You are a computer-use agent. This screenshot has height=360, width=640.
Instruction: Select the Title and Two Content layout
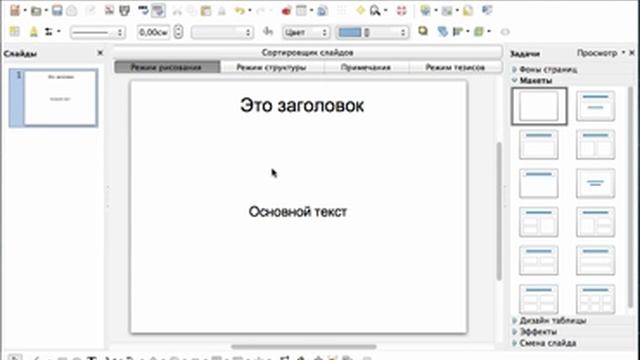coord(596,144)
